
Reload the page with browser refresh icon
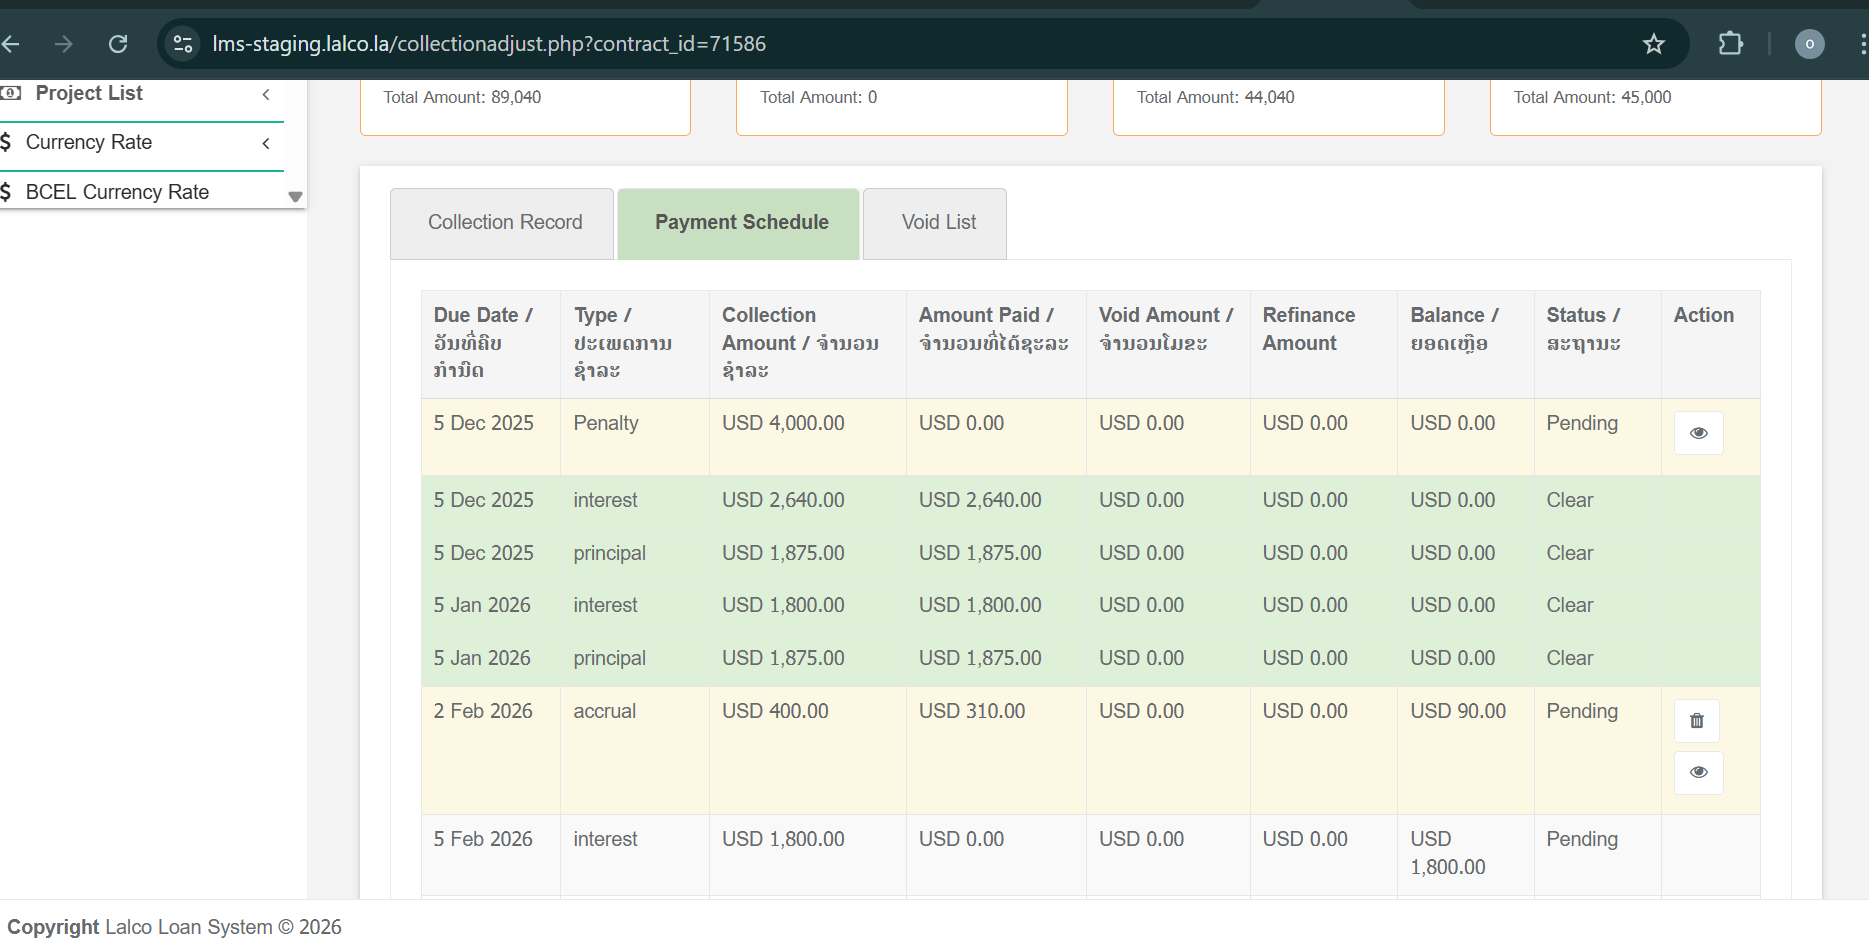[x=118, y=44]
